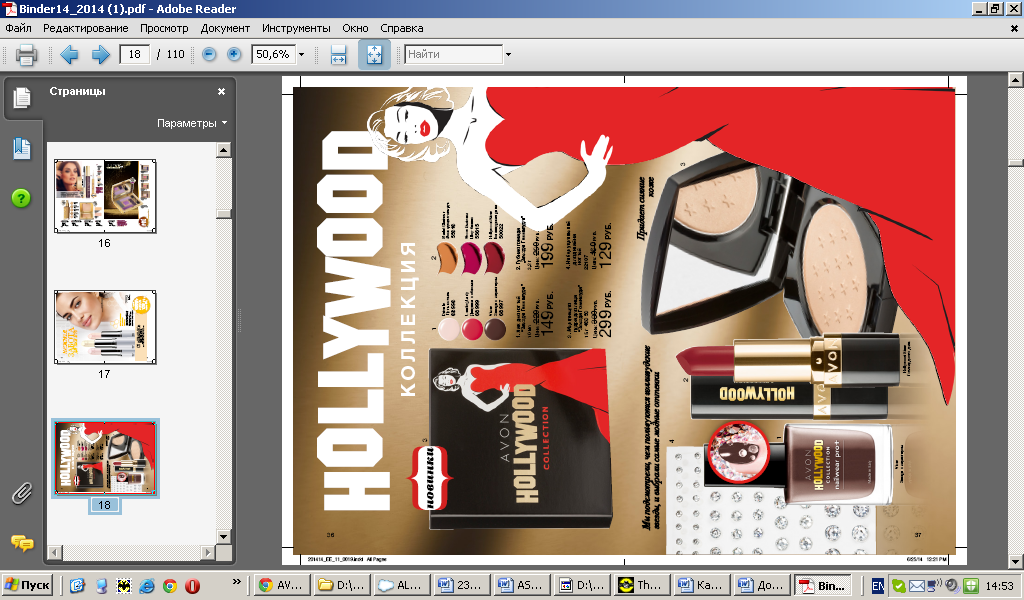Go to next page with right arrow
This screenshot has height=600, width=1024.
pos(101,54)
